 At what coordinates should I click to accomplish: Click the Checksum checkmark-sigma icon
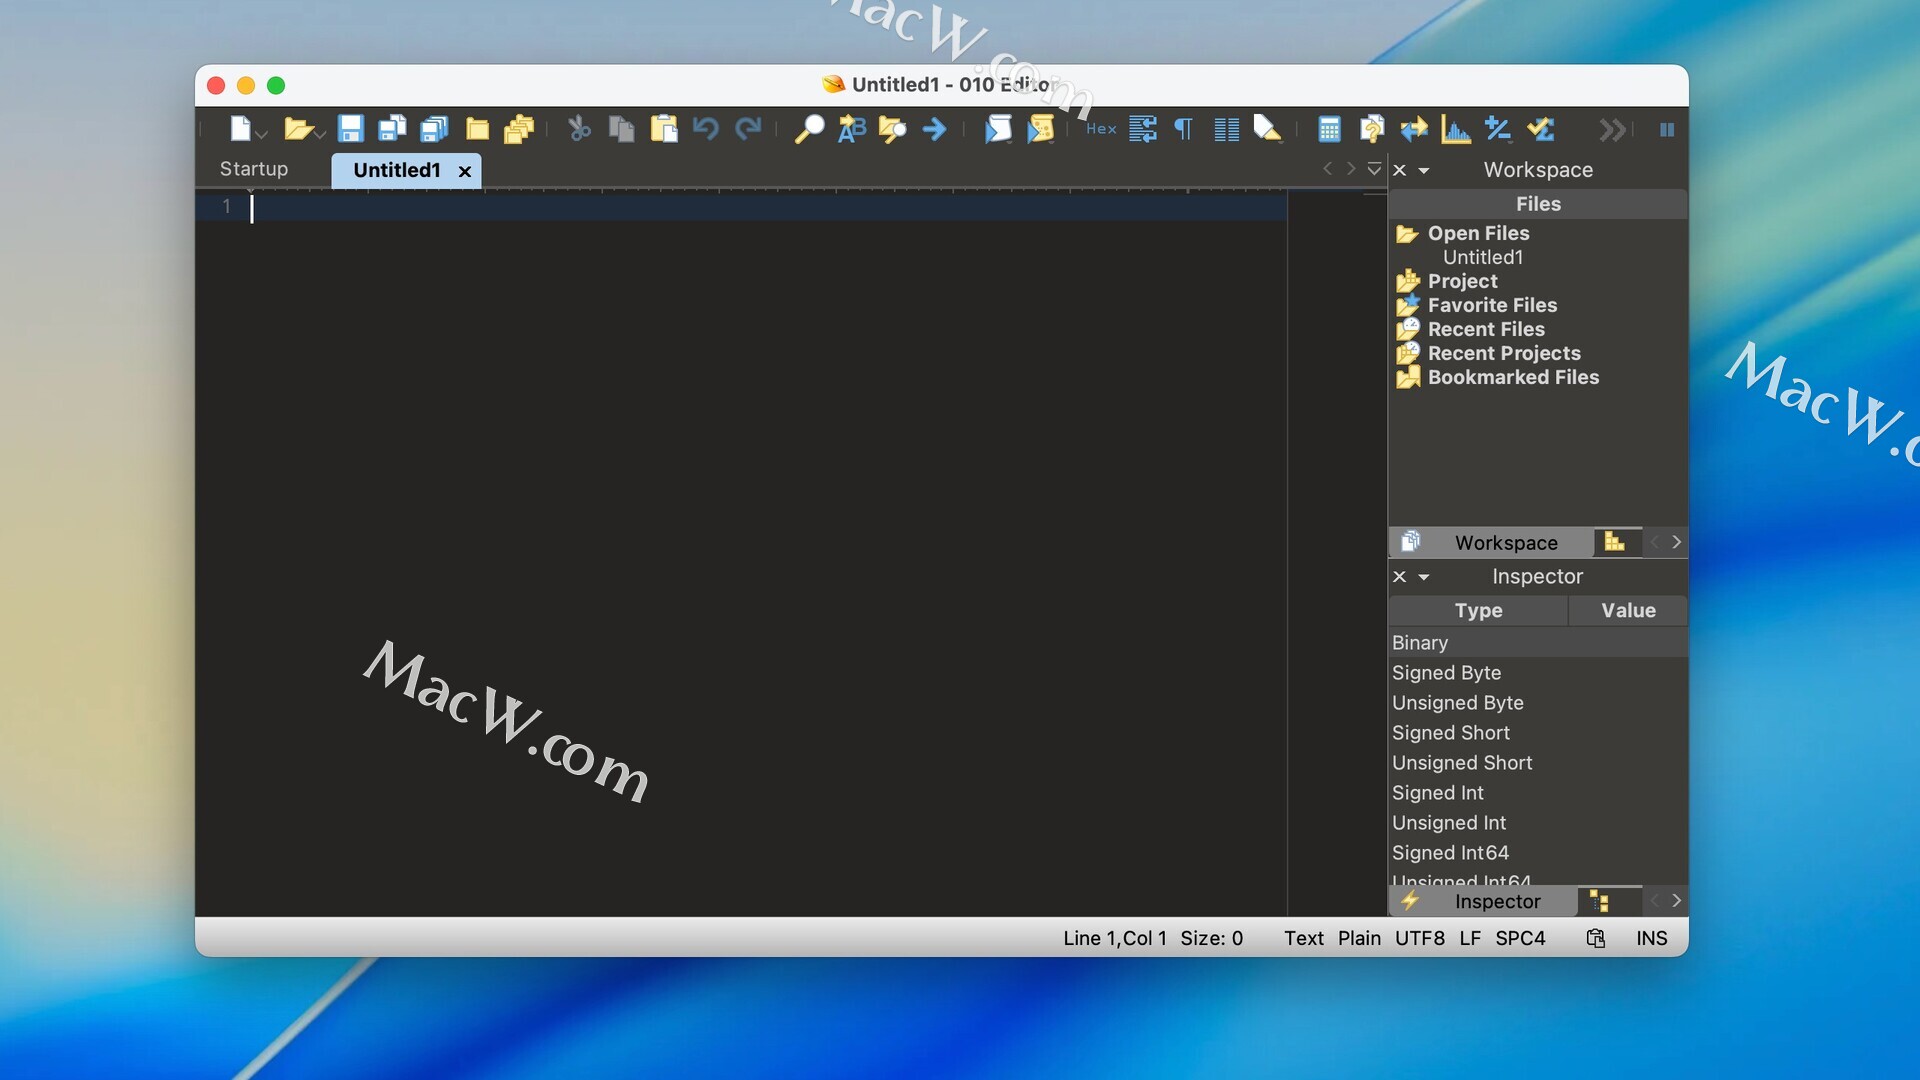1540,129
